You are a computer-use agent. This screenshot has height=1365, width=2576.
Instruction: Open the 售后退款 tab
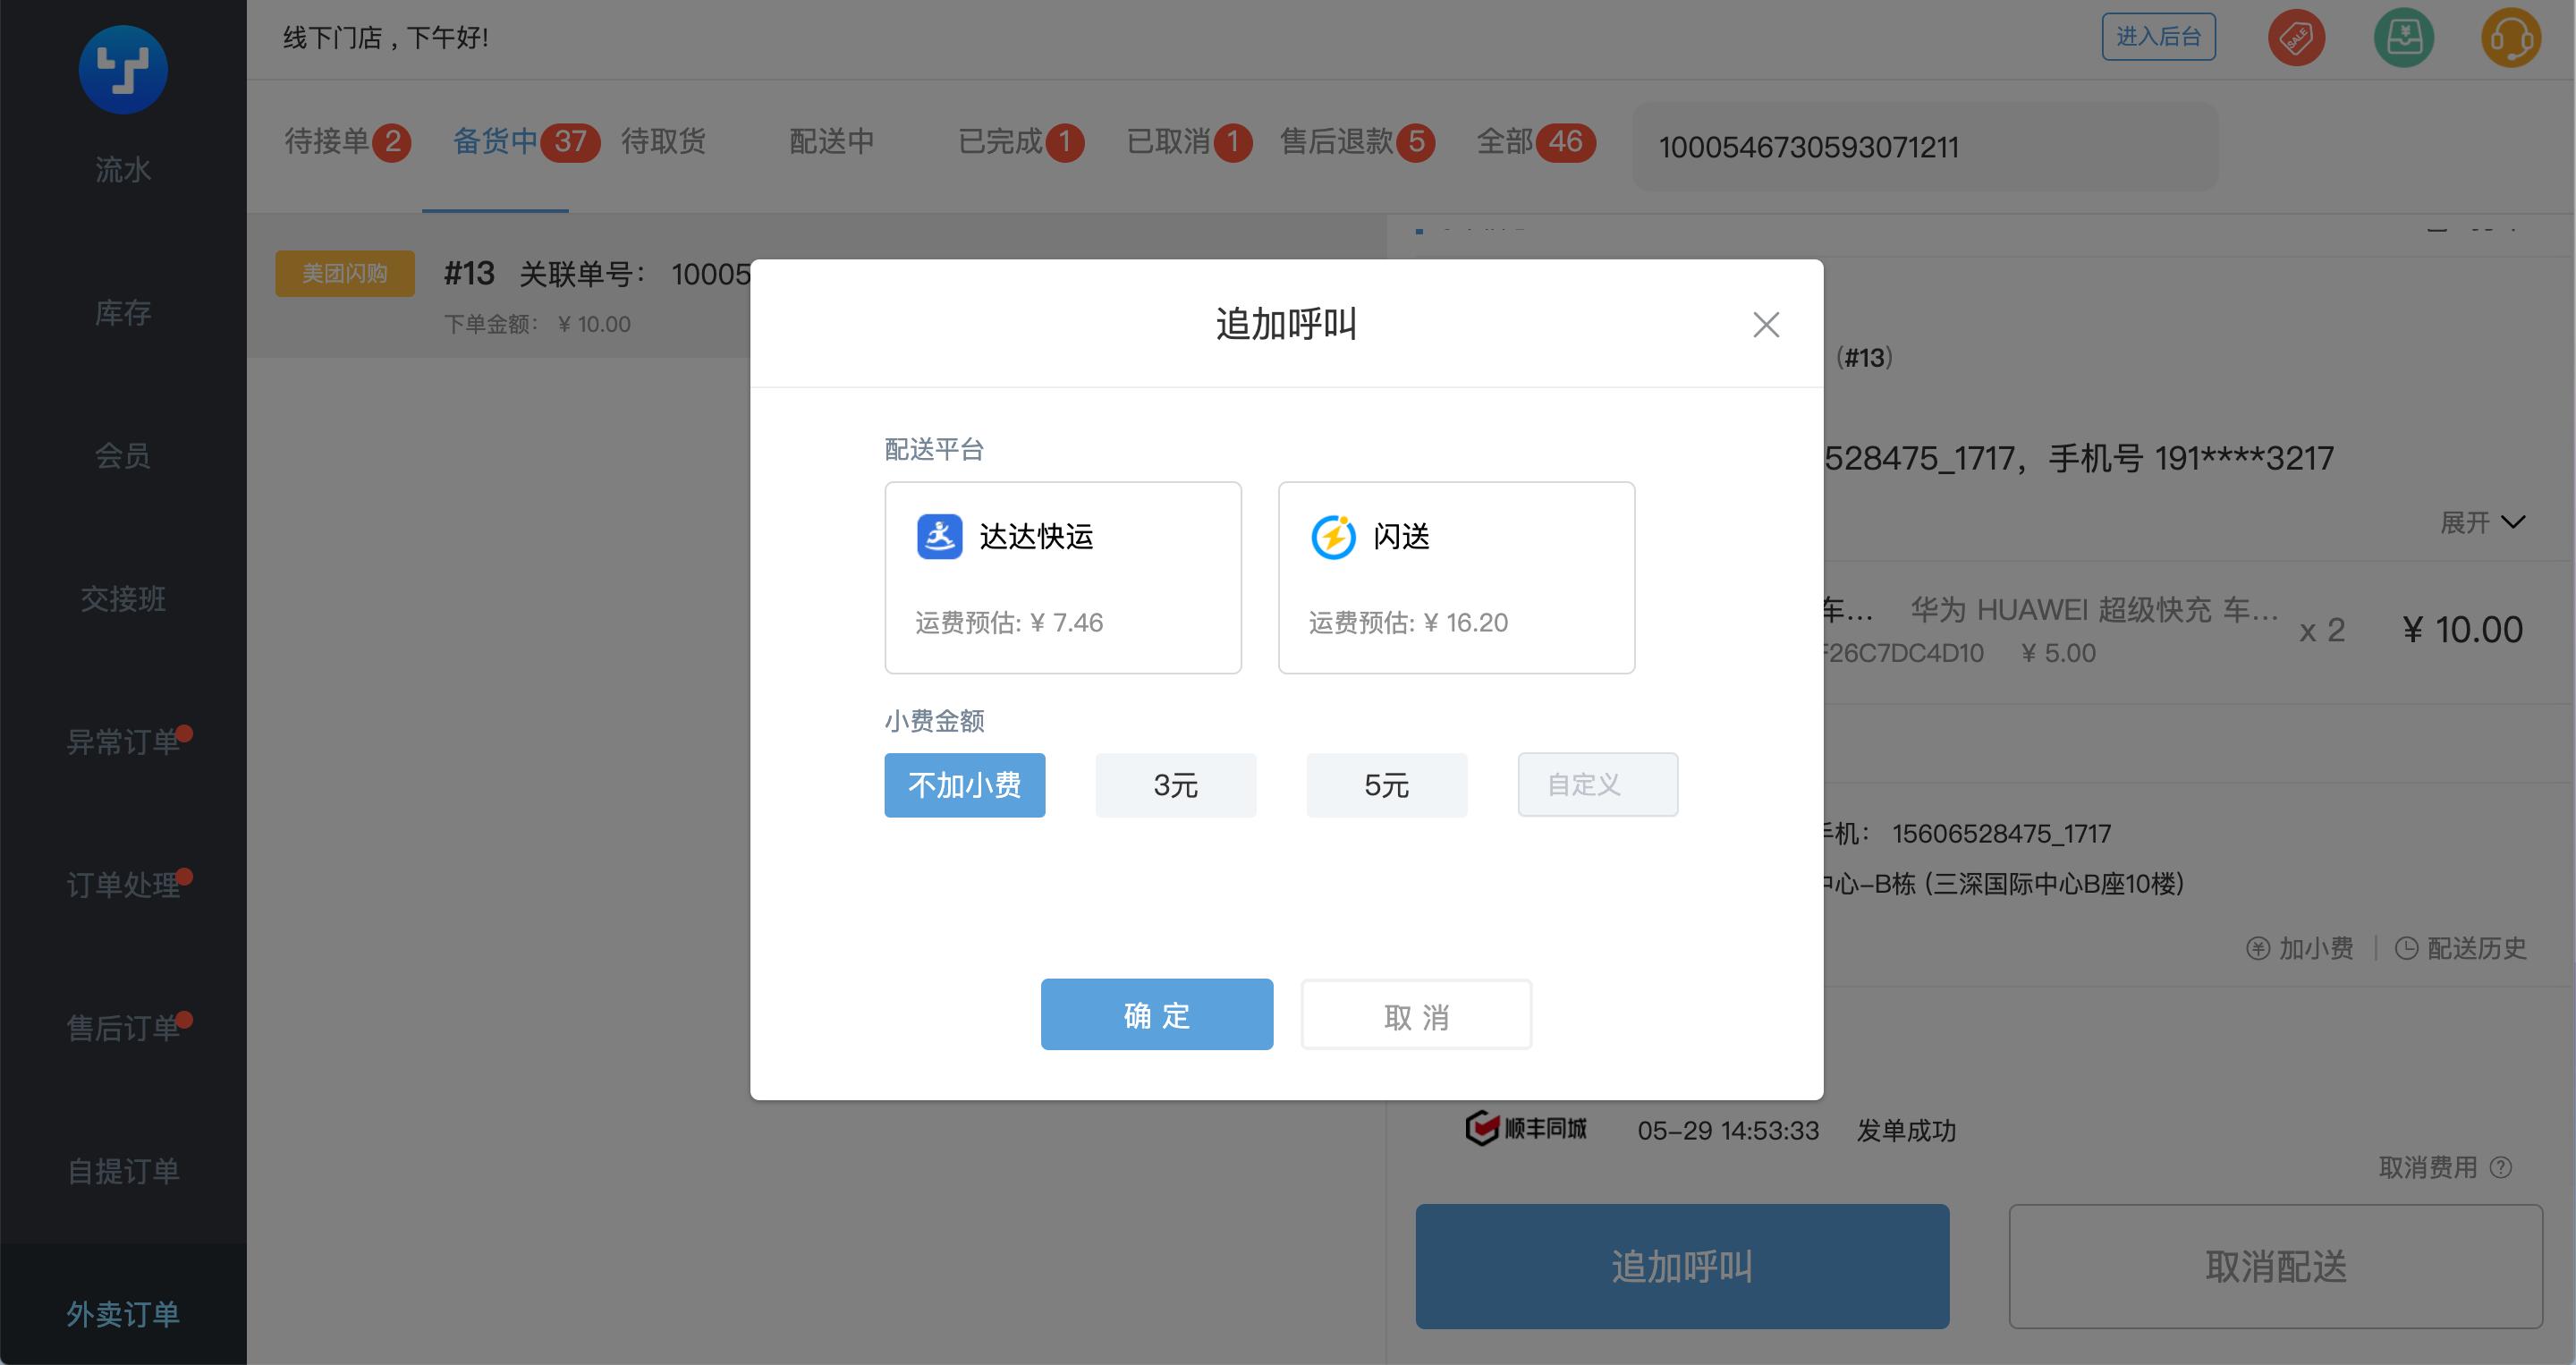pyautogui.click(x=1337, y=141)
